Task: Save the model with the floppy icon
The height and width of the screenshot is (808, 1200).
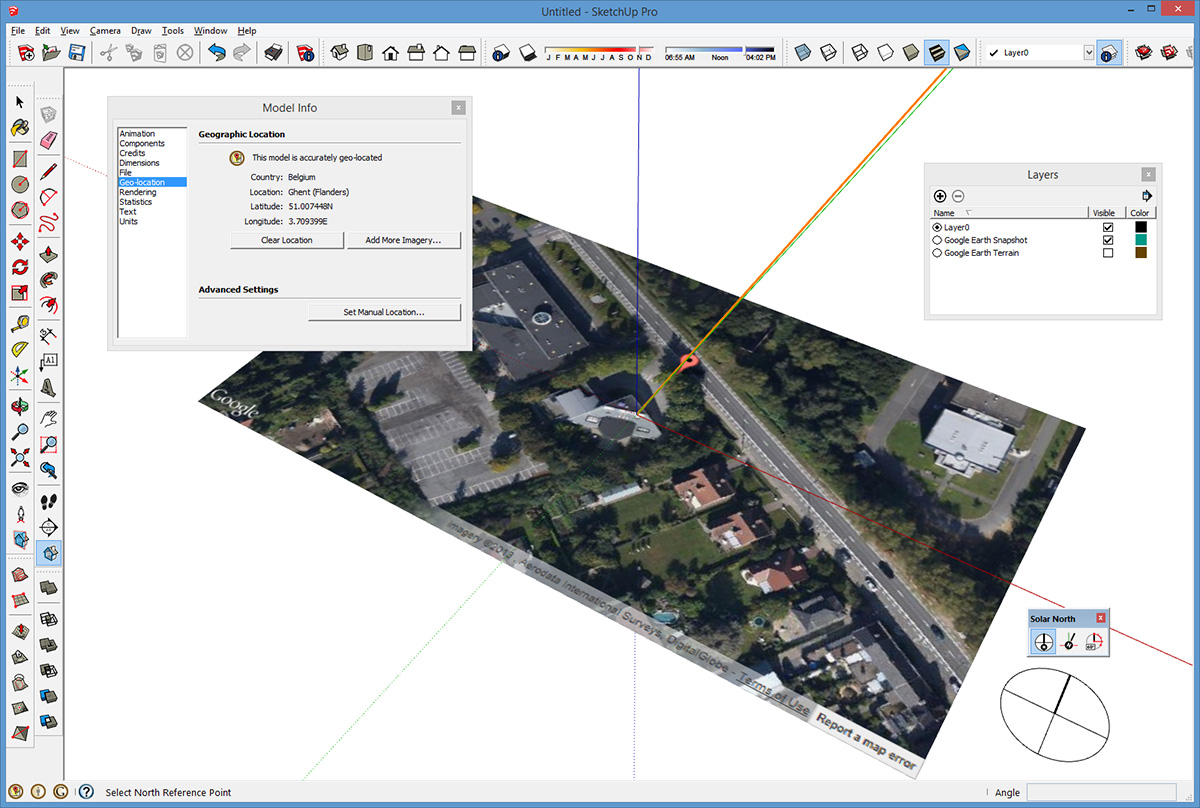Action: pos(76,52)
